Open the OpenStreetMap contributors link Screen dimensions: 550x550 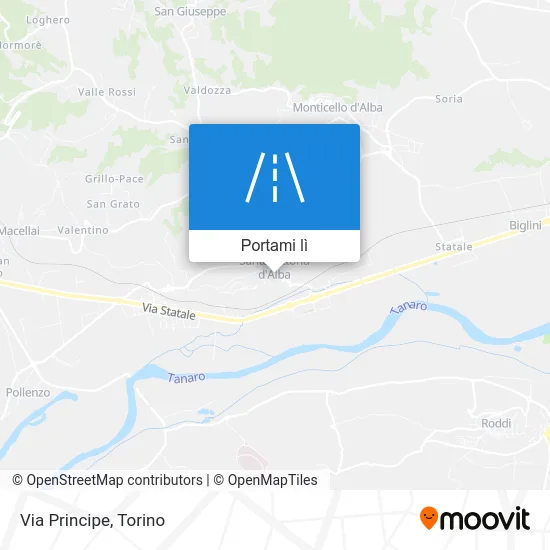pos(107,480)
